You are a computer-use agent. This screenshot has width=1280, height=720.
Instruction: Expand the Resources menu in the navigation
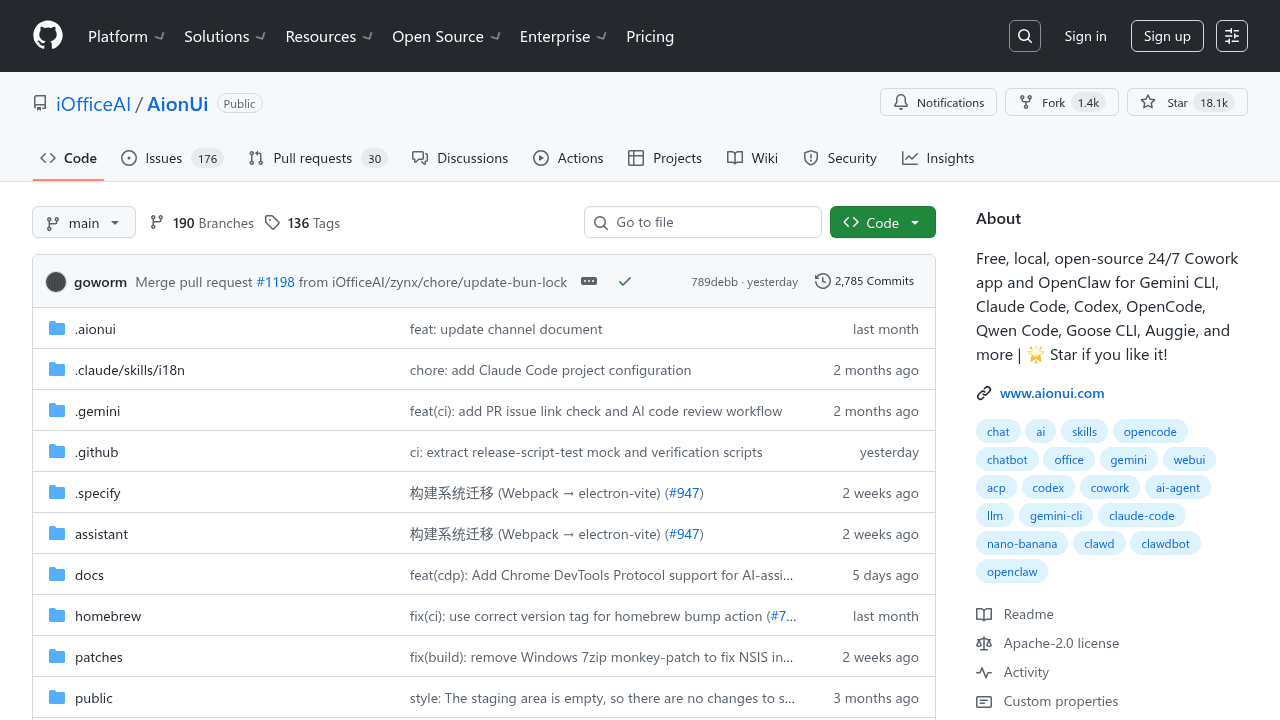tap(328, 36)
